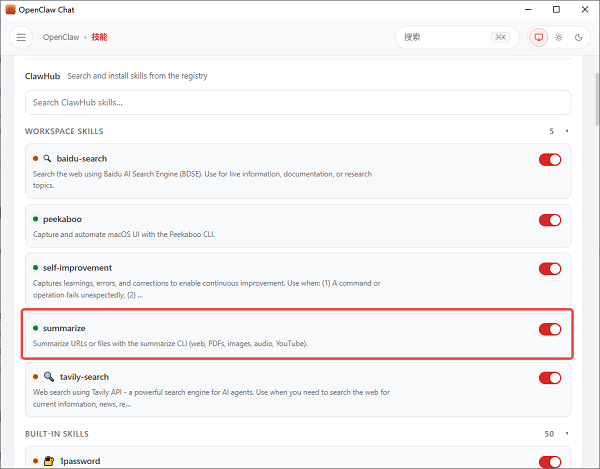The height and width of the screenshot is (469, 600).
Task: Open the baidu-search skill title
Action: pos(82,158)
